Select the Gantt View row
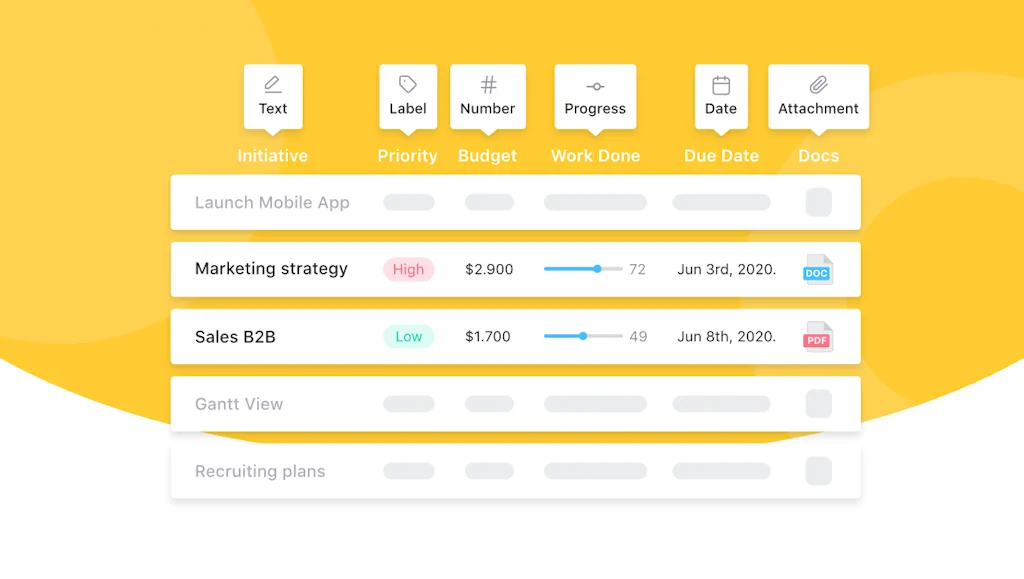 point(239,404)
